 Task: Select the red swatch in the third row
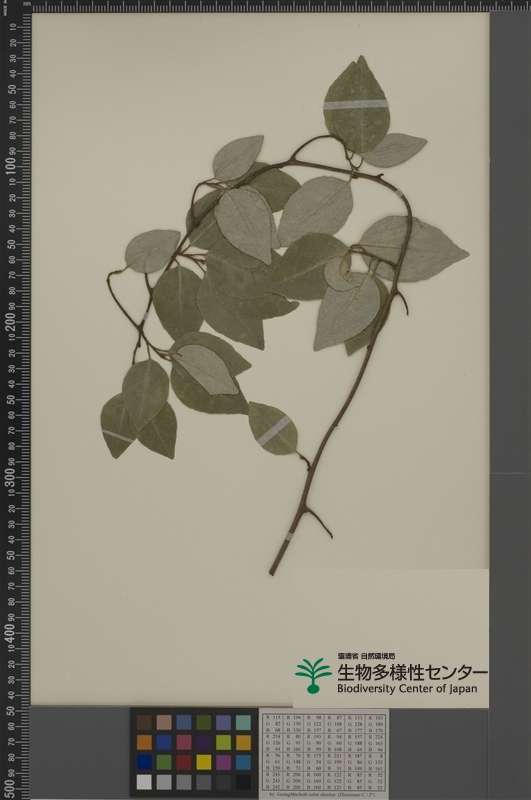[x=184, y=762]
